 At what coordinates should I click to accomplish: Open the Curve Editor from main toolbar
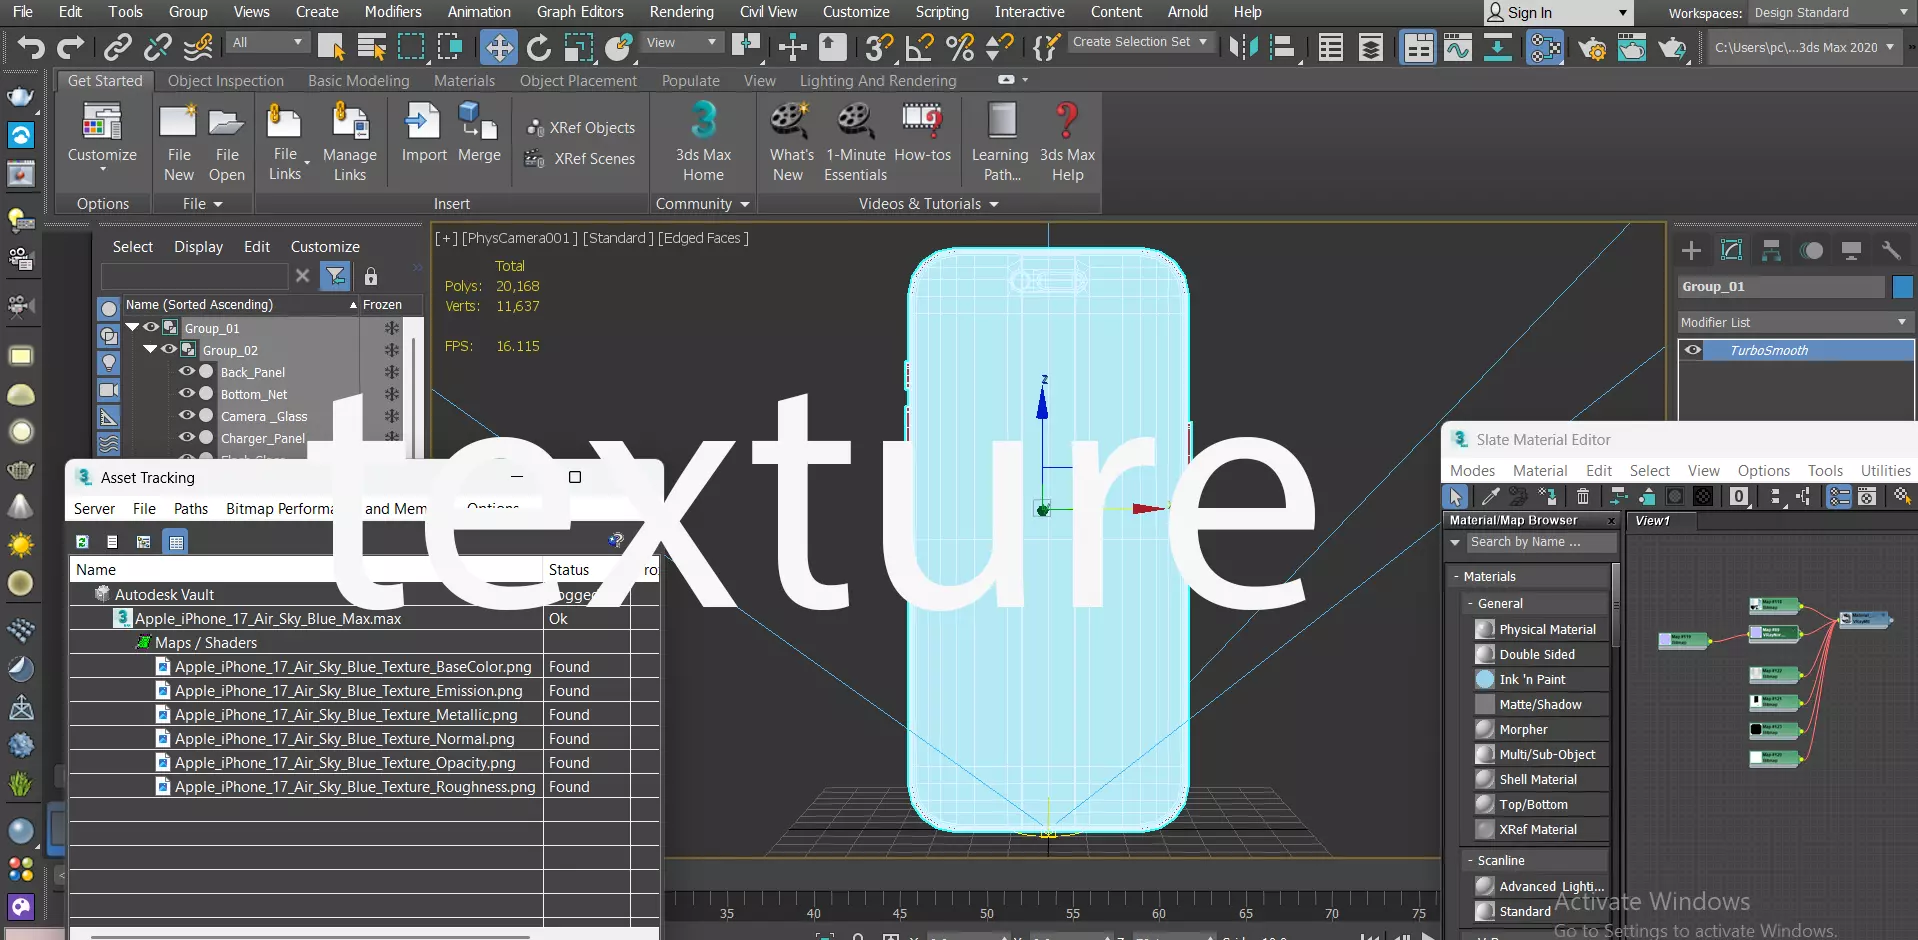pyautogui.click(x=1458, y=47)
